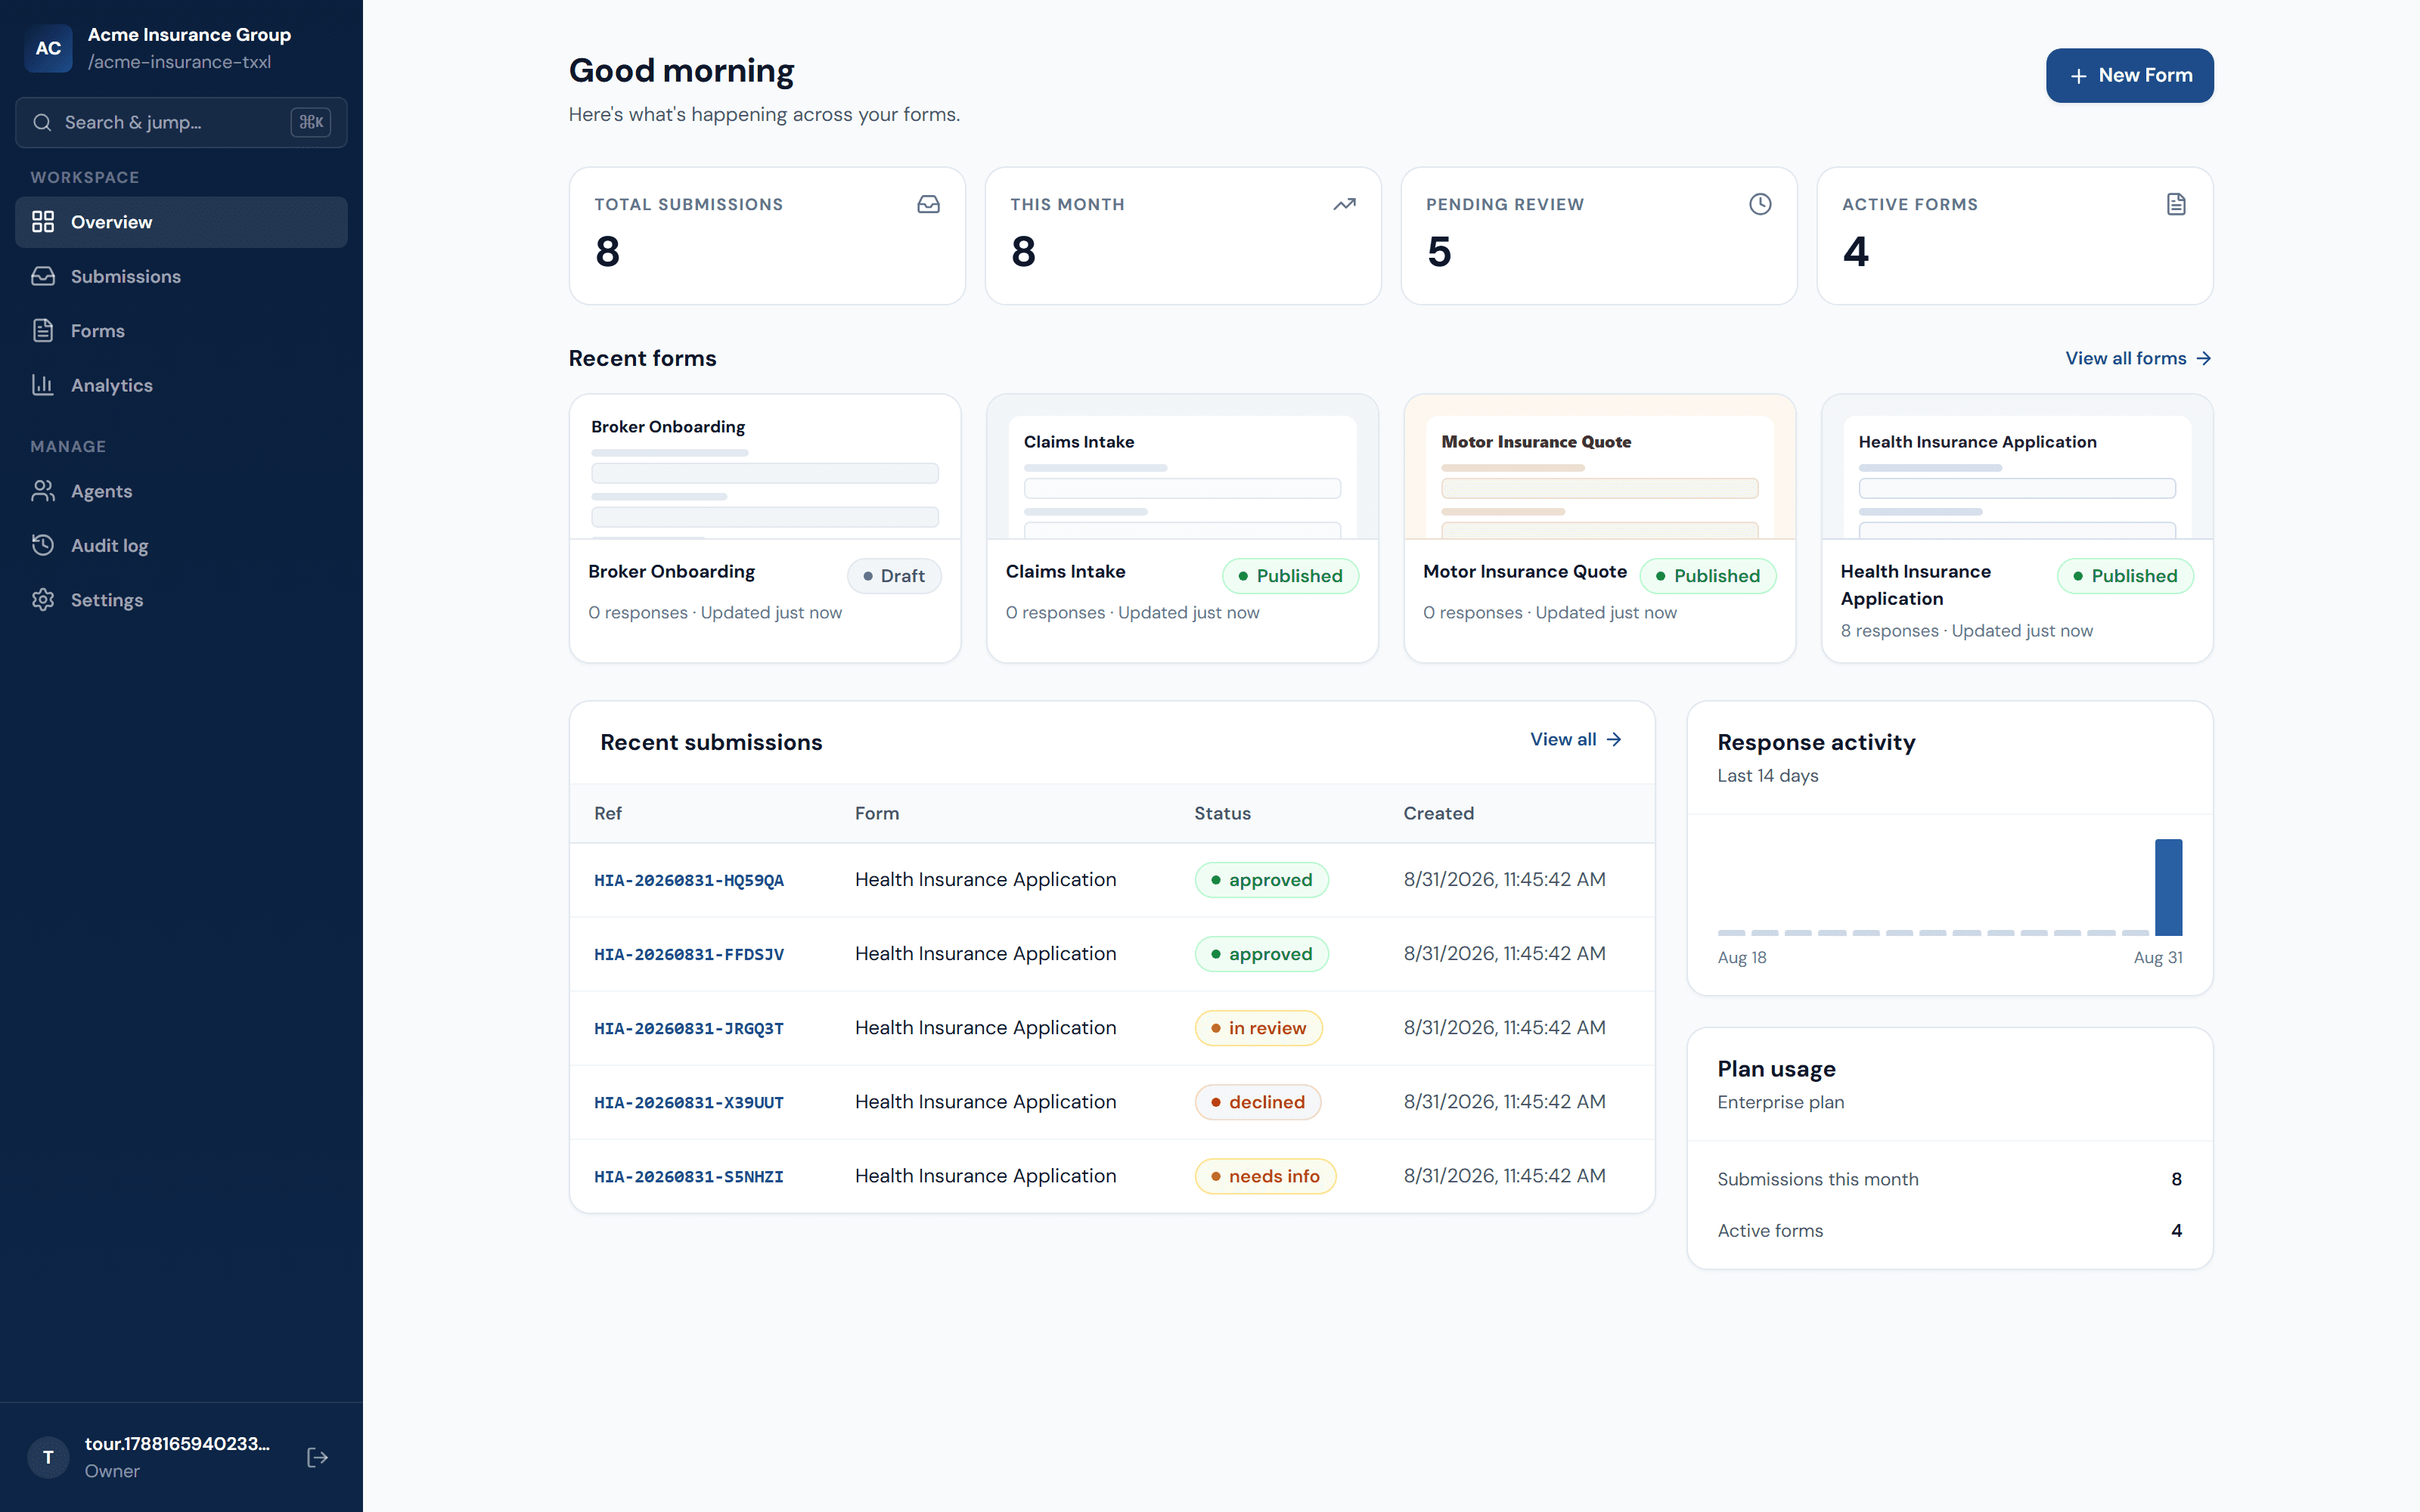Viewport: 2420px width, 1512px height.
Task: Click the Submissions inbox icon
Action: coord(43,276)
